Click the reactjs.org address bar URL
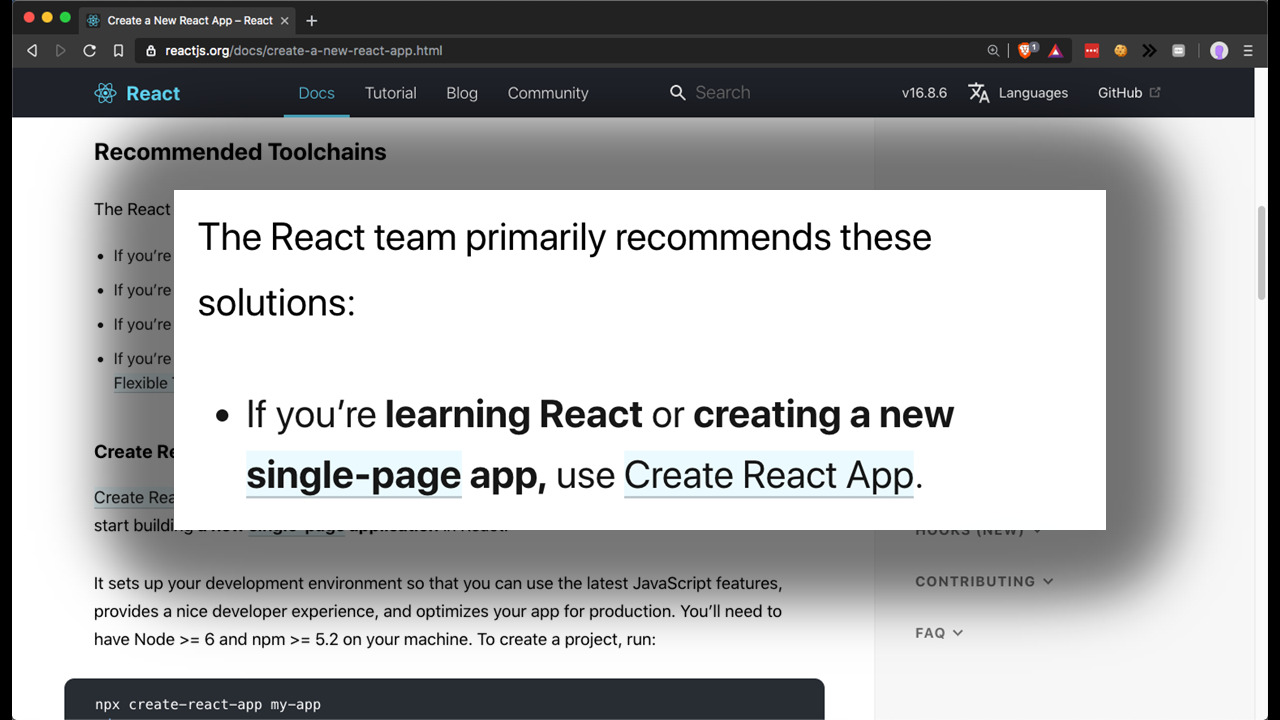This screenshot has height=720, width=1280. pyautogui.click(x=304, y=50)
